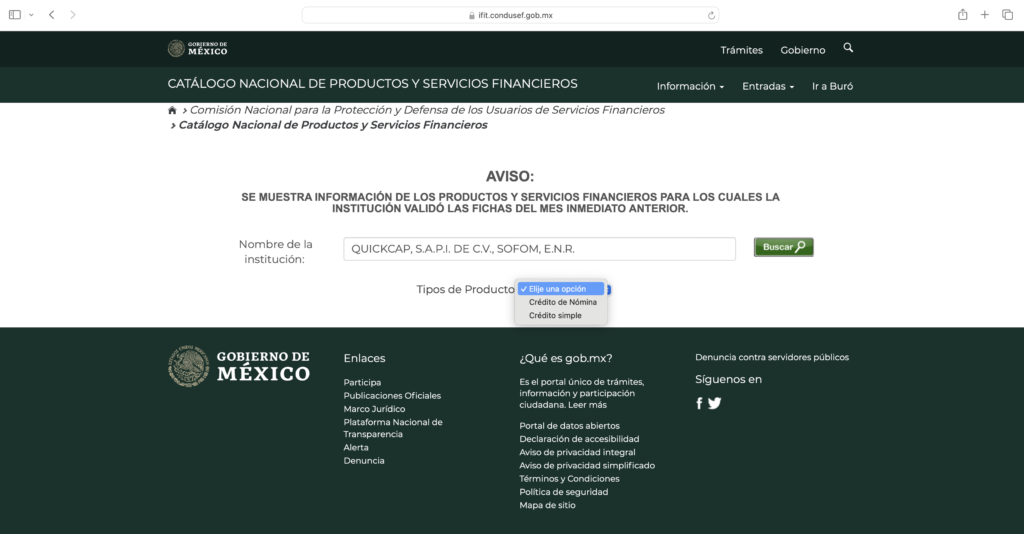Go back with the browser back arrow
Screen dimensions: 1024x534
51,15
